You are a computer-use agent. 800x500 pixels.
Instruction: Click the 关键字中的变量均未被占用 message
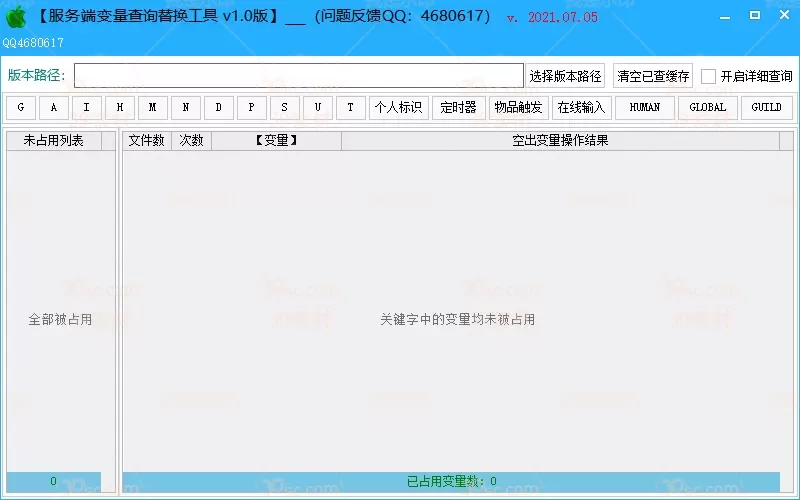[458, 320]
